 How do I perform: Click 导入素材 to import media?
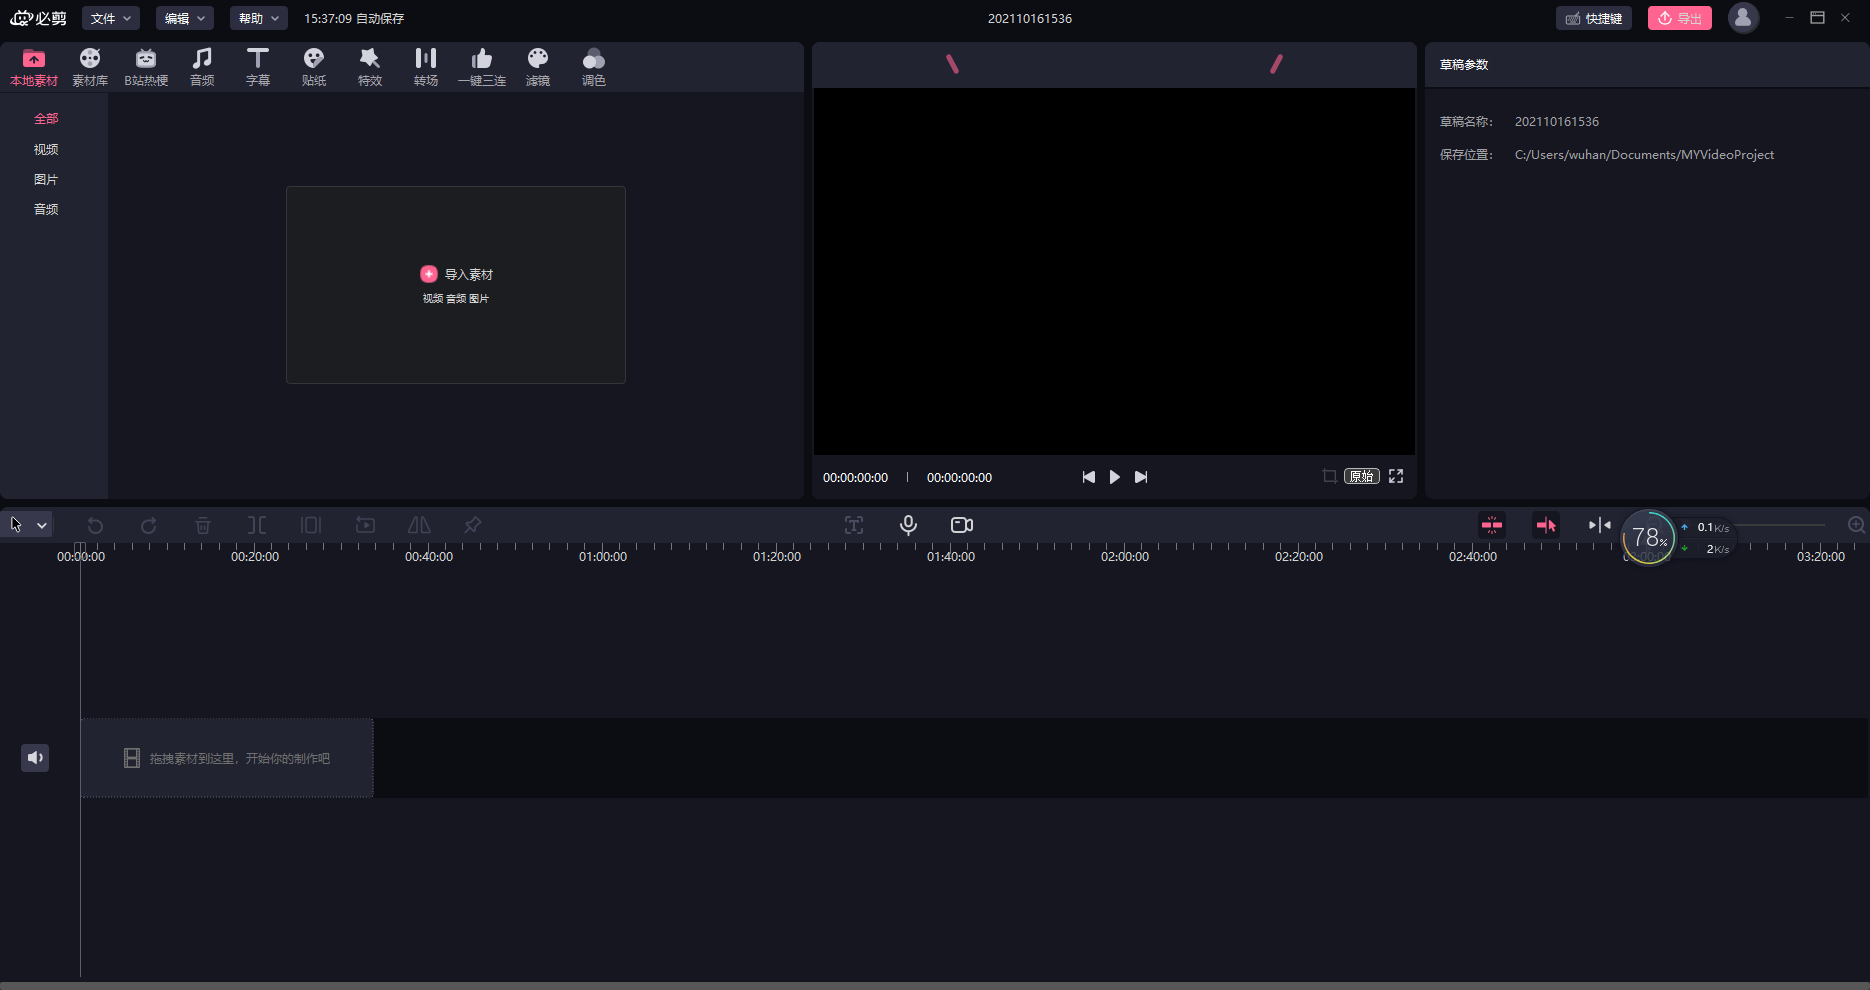(457, 274)
